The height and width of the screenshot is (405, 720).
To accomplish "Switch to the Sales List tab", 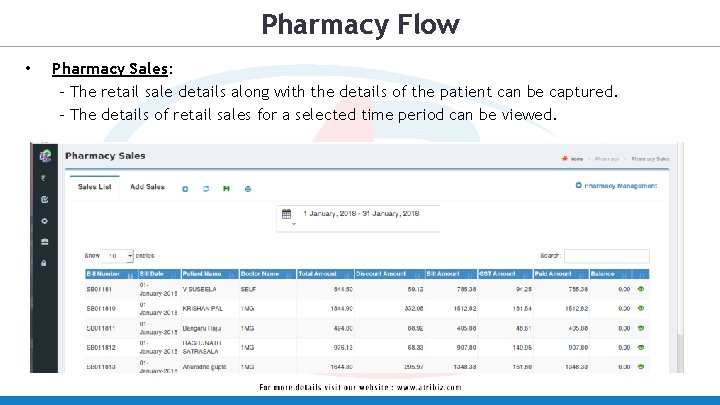I will [95, 187].
